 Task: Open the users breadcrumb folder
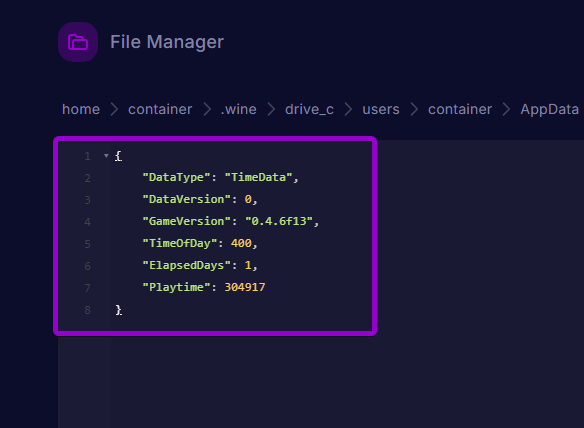381,109
